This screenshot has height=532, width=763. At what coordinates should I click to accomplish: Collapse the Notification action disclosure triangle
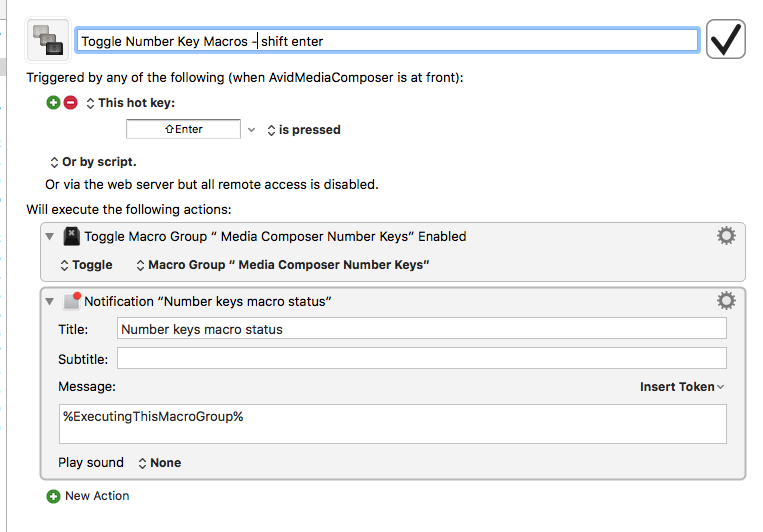pos(49,301)
